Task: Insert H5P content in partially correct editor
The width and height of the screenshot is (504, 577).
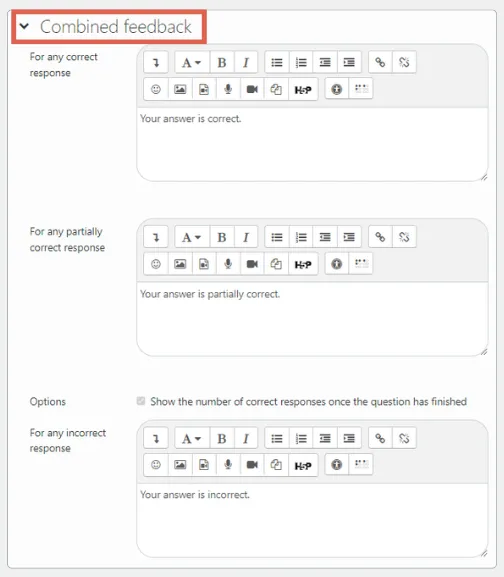Action: [x=303, y=264]
